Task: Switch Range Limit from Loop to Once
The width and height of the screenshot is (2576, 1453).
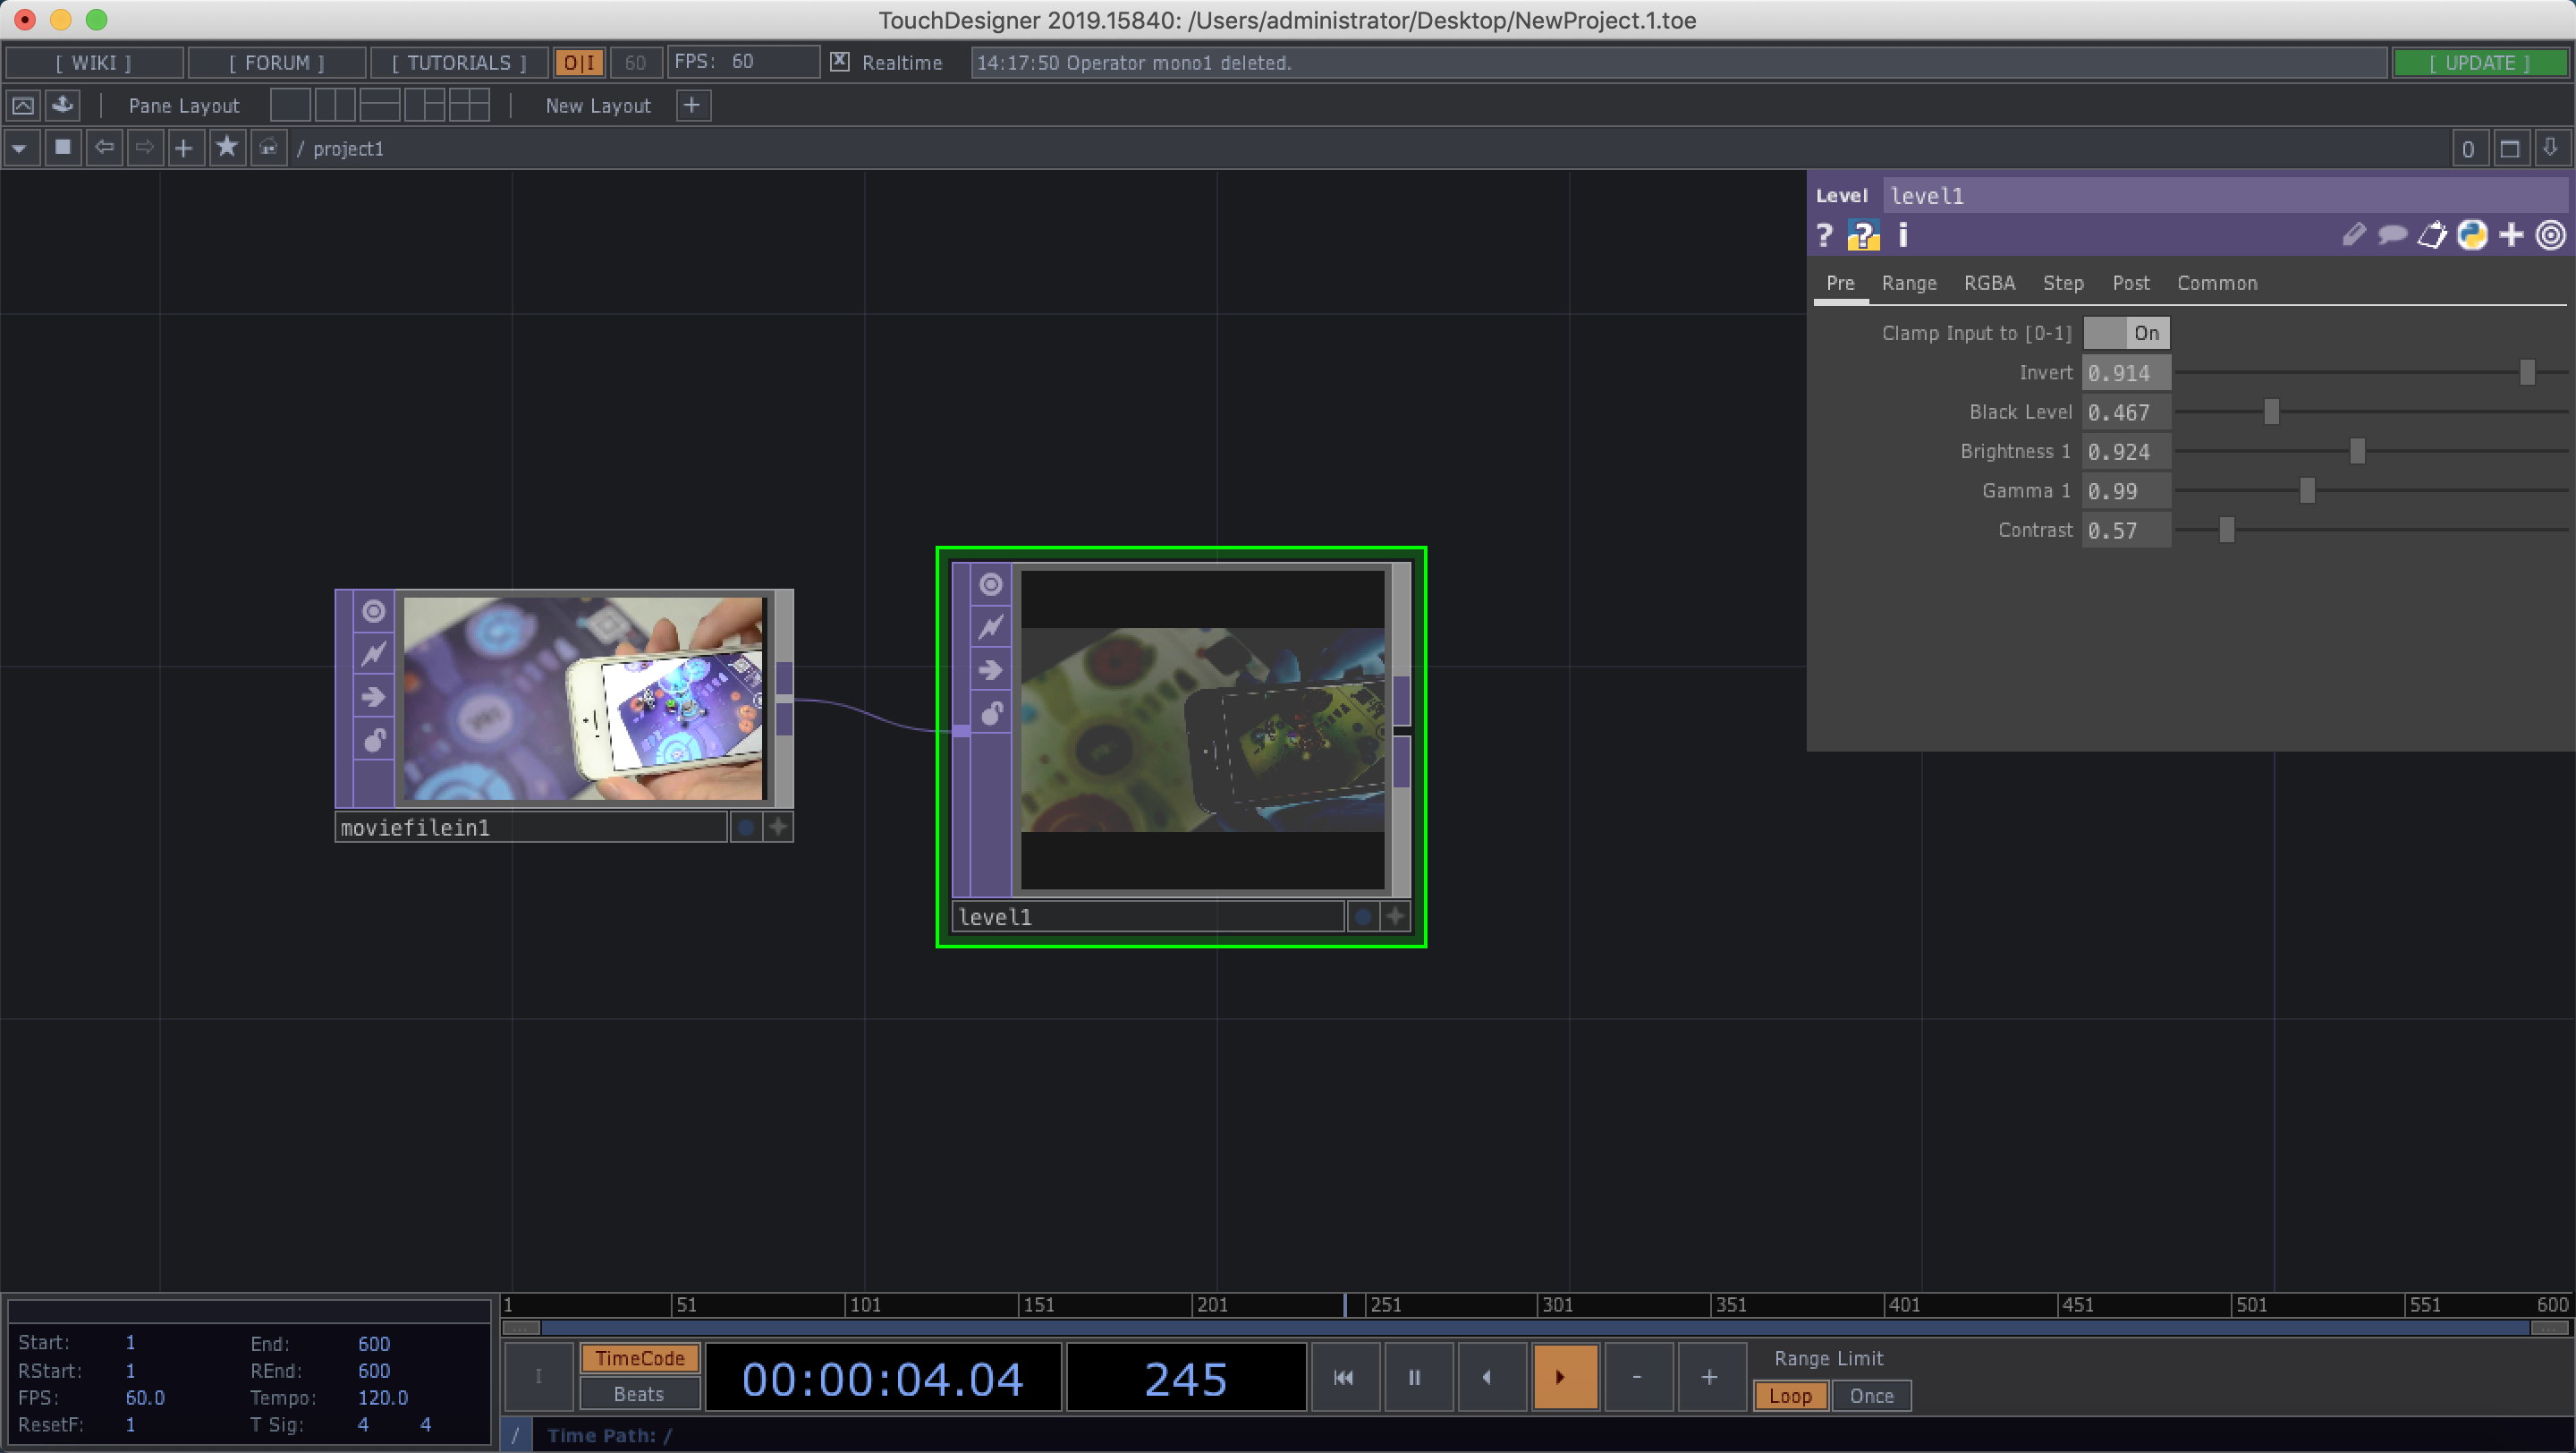Action: pos(1871,1396)
